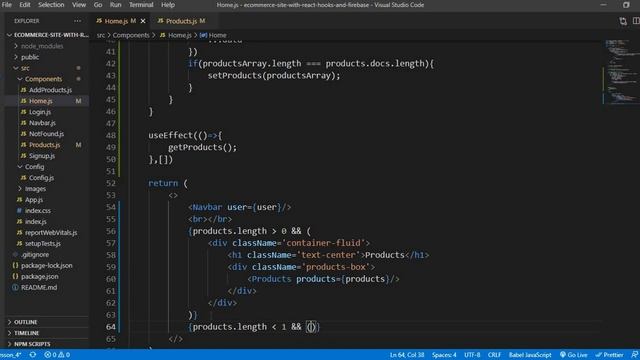Screen dimensions: 640x360
Task: Collapse the Components folder
Action: click(x=43, y=79)
